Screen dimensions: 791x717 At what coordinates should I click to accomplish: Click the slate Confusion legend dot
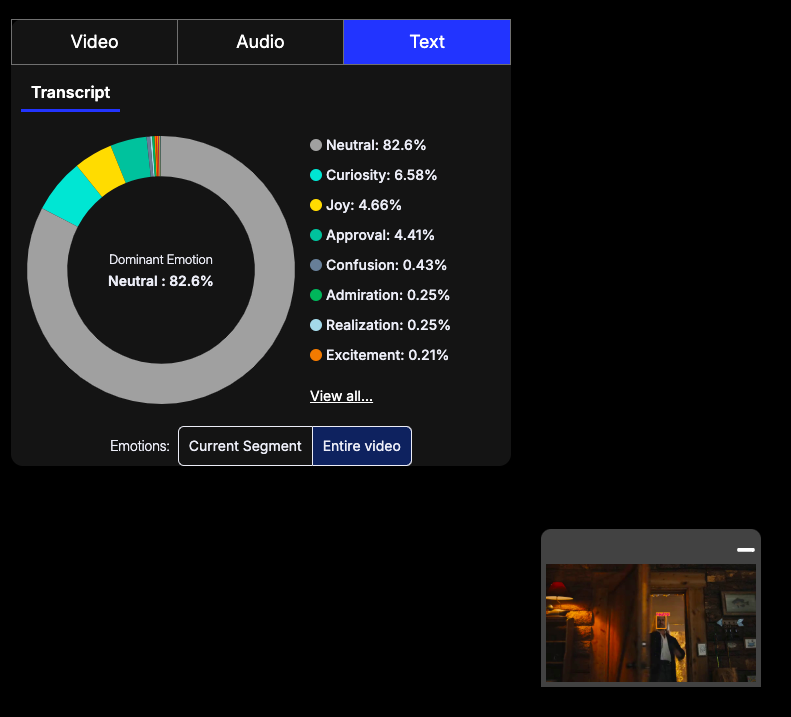pyautogui.click(x=316, y=265)
